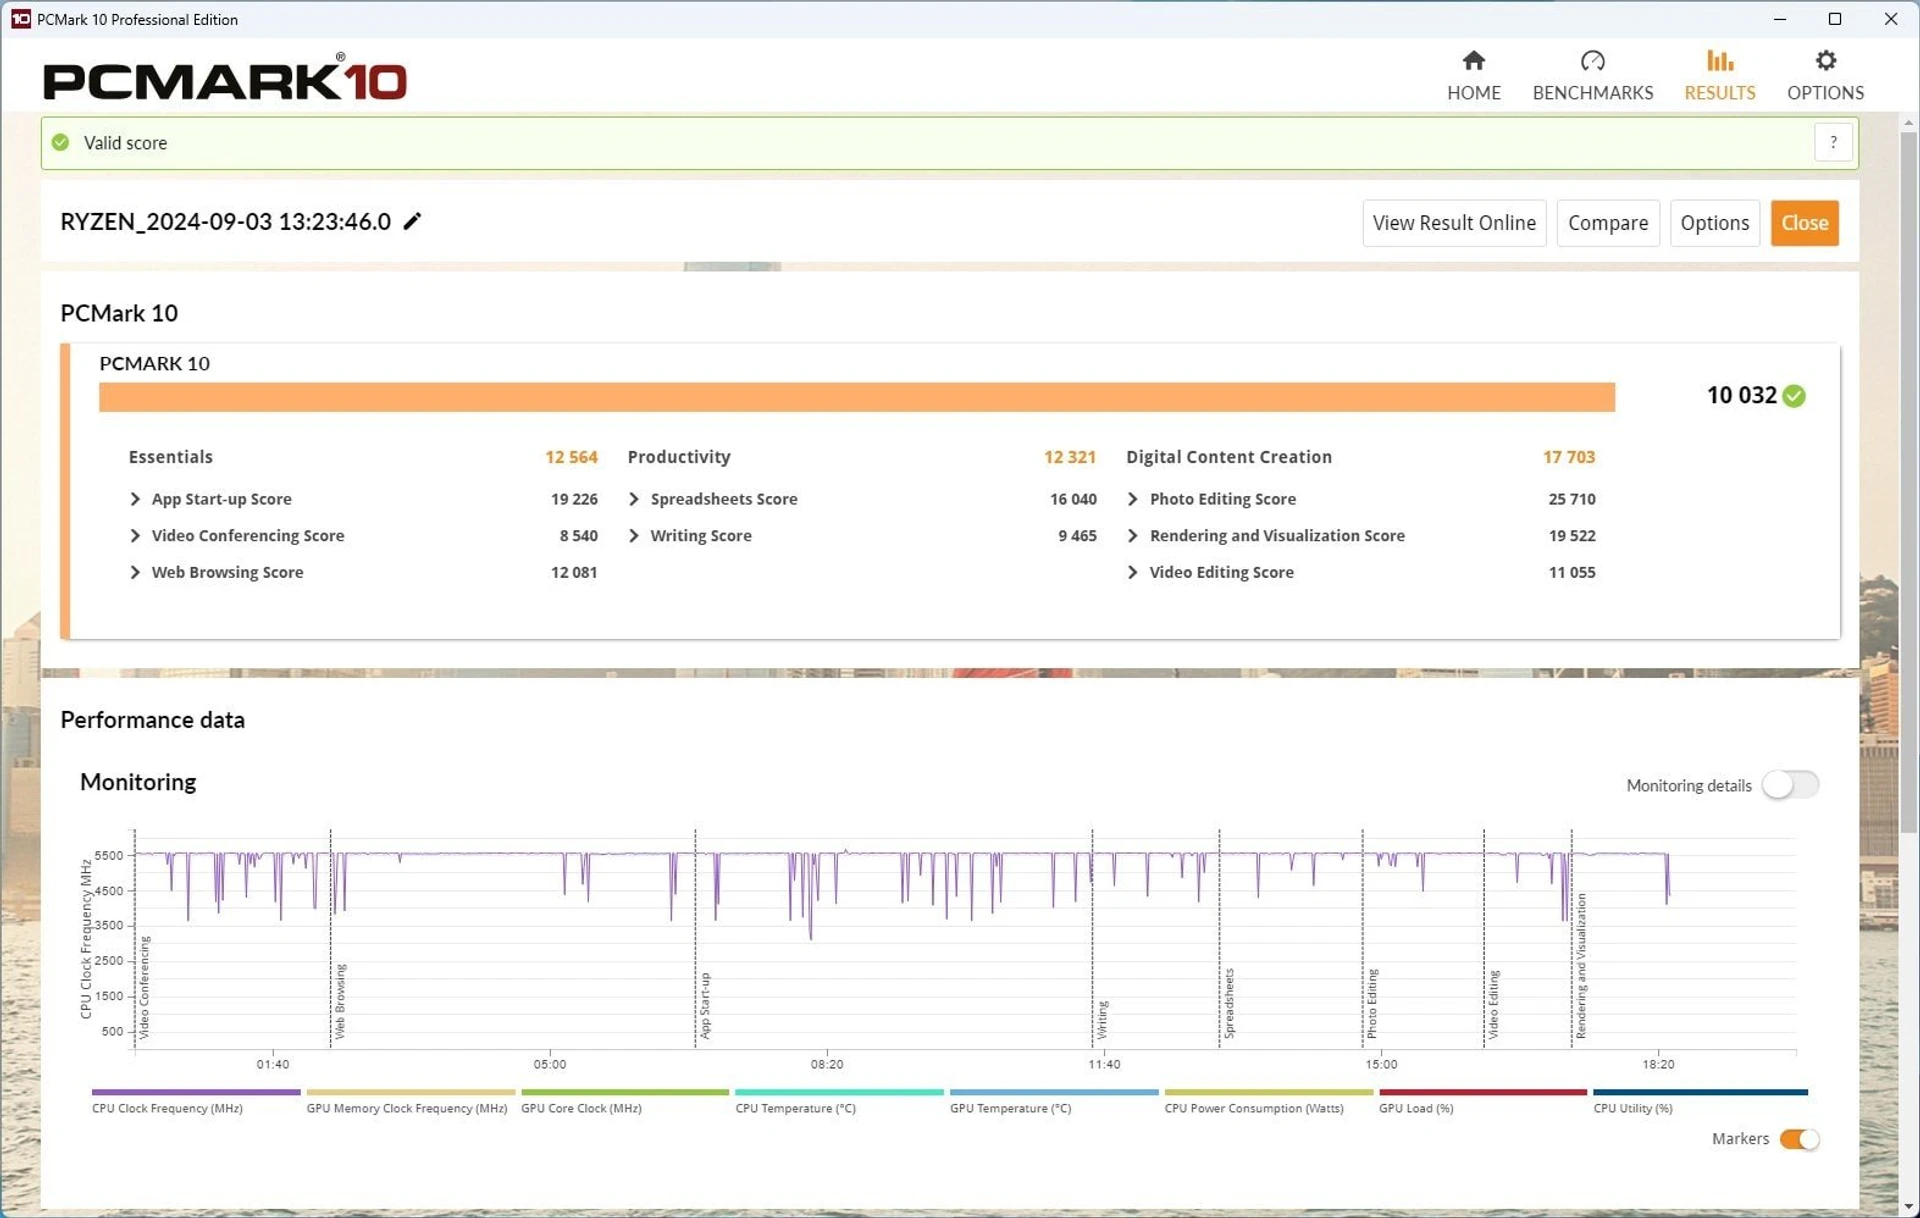Viewport: 1920px width, 1218px height.
Task: Turn off the Markers toggle
Action: [1799, 1139]
